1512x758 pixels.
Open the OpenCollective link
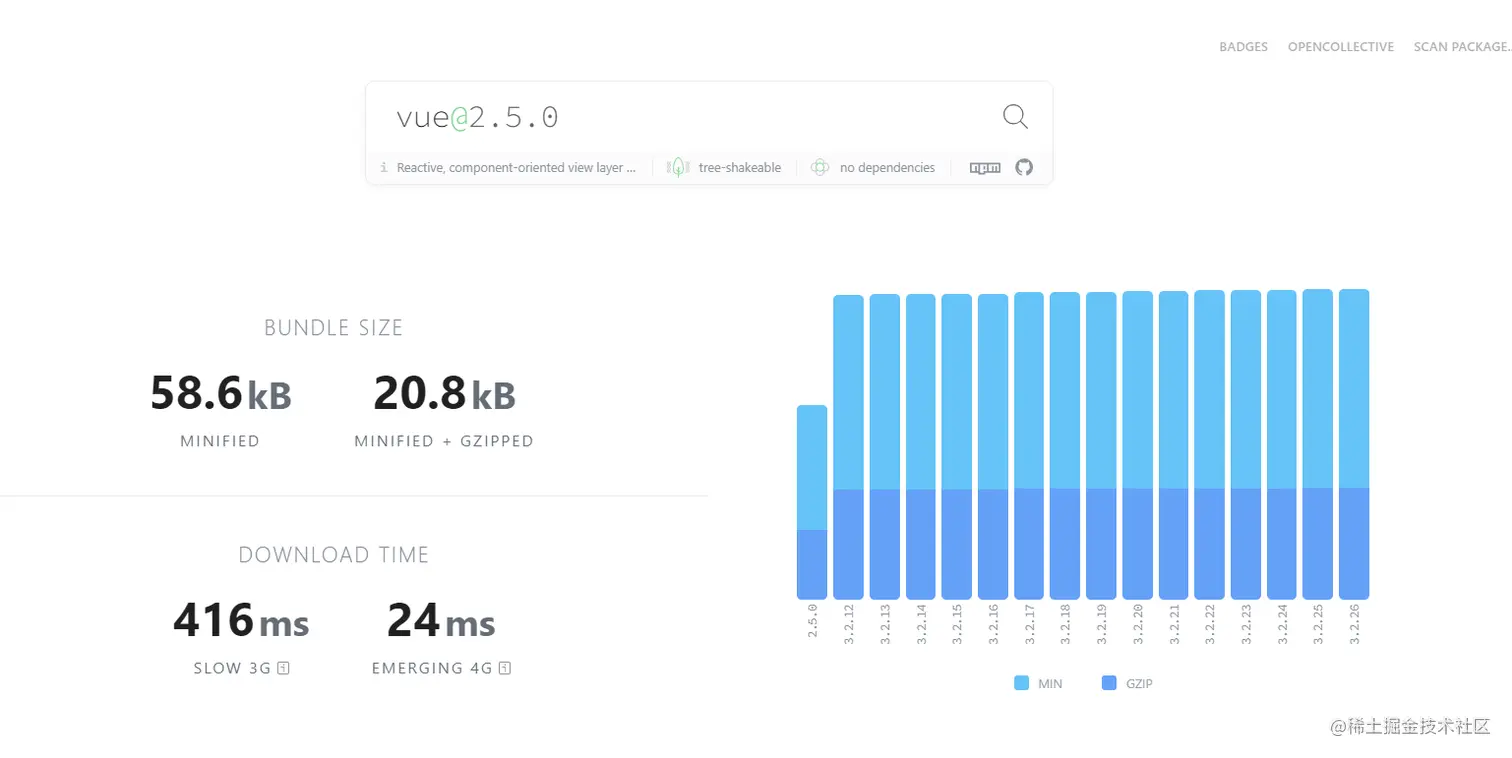[x=1340, y=47]
